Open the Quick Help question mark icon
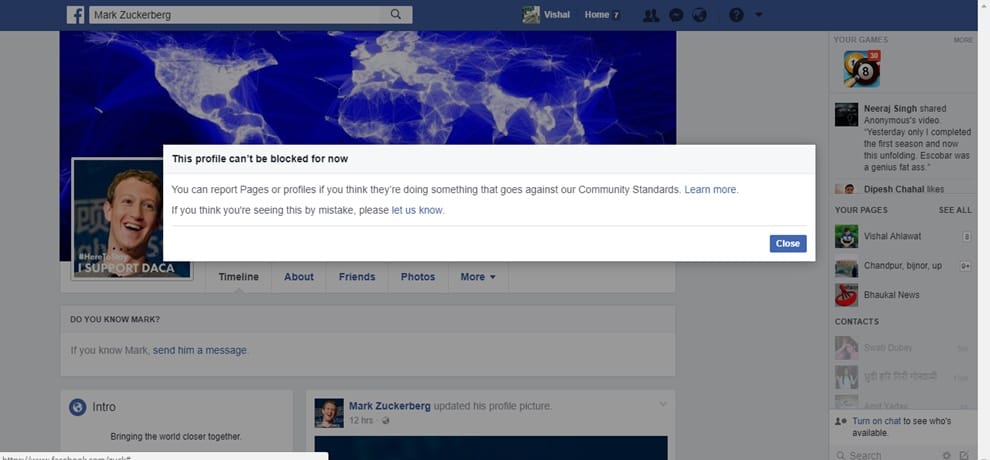Screen dimensions: 990x460 click(x=736, y=15)
